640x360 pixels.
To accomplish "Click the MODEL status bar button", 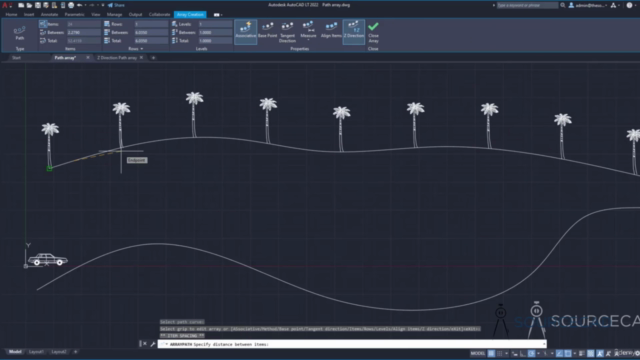I will 478,353.
